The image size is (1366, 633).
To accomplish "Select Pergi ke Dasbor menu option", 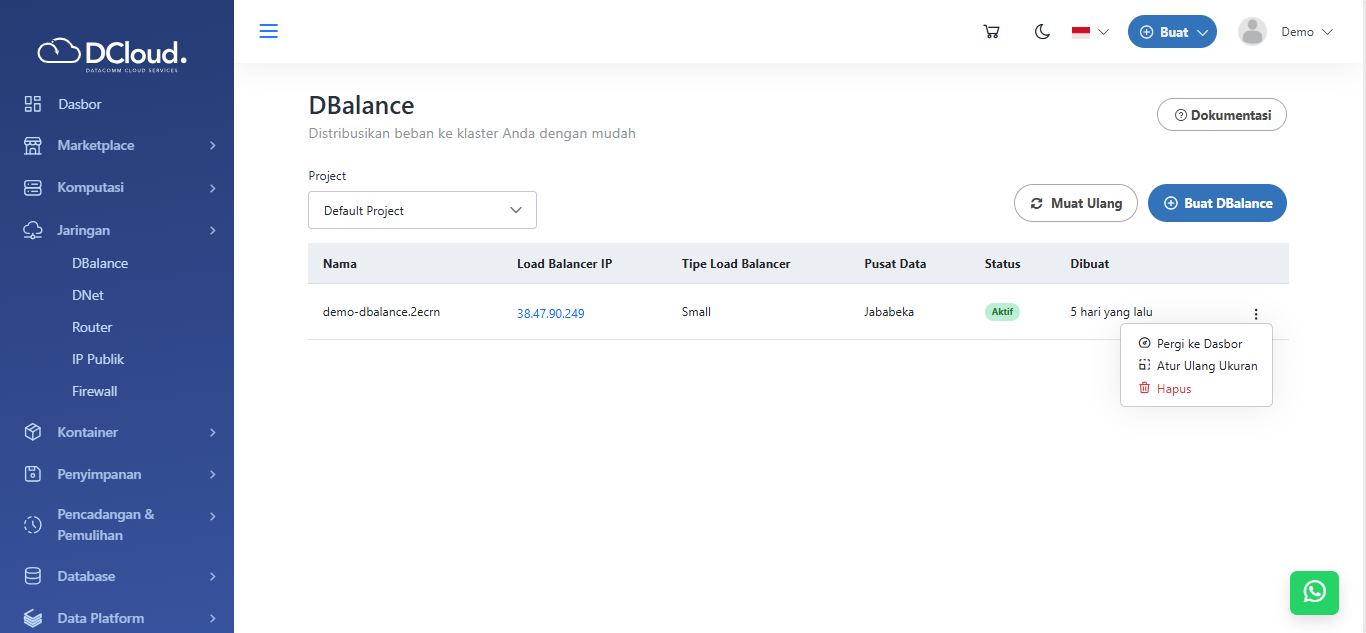I will pos(1198,344).
